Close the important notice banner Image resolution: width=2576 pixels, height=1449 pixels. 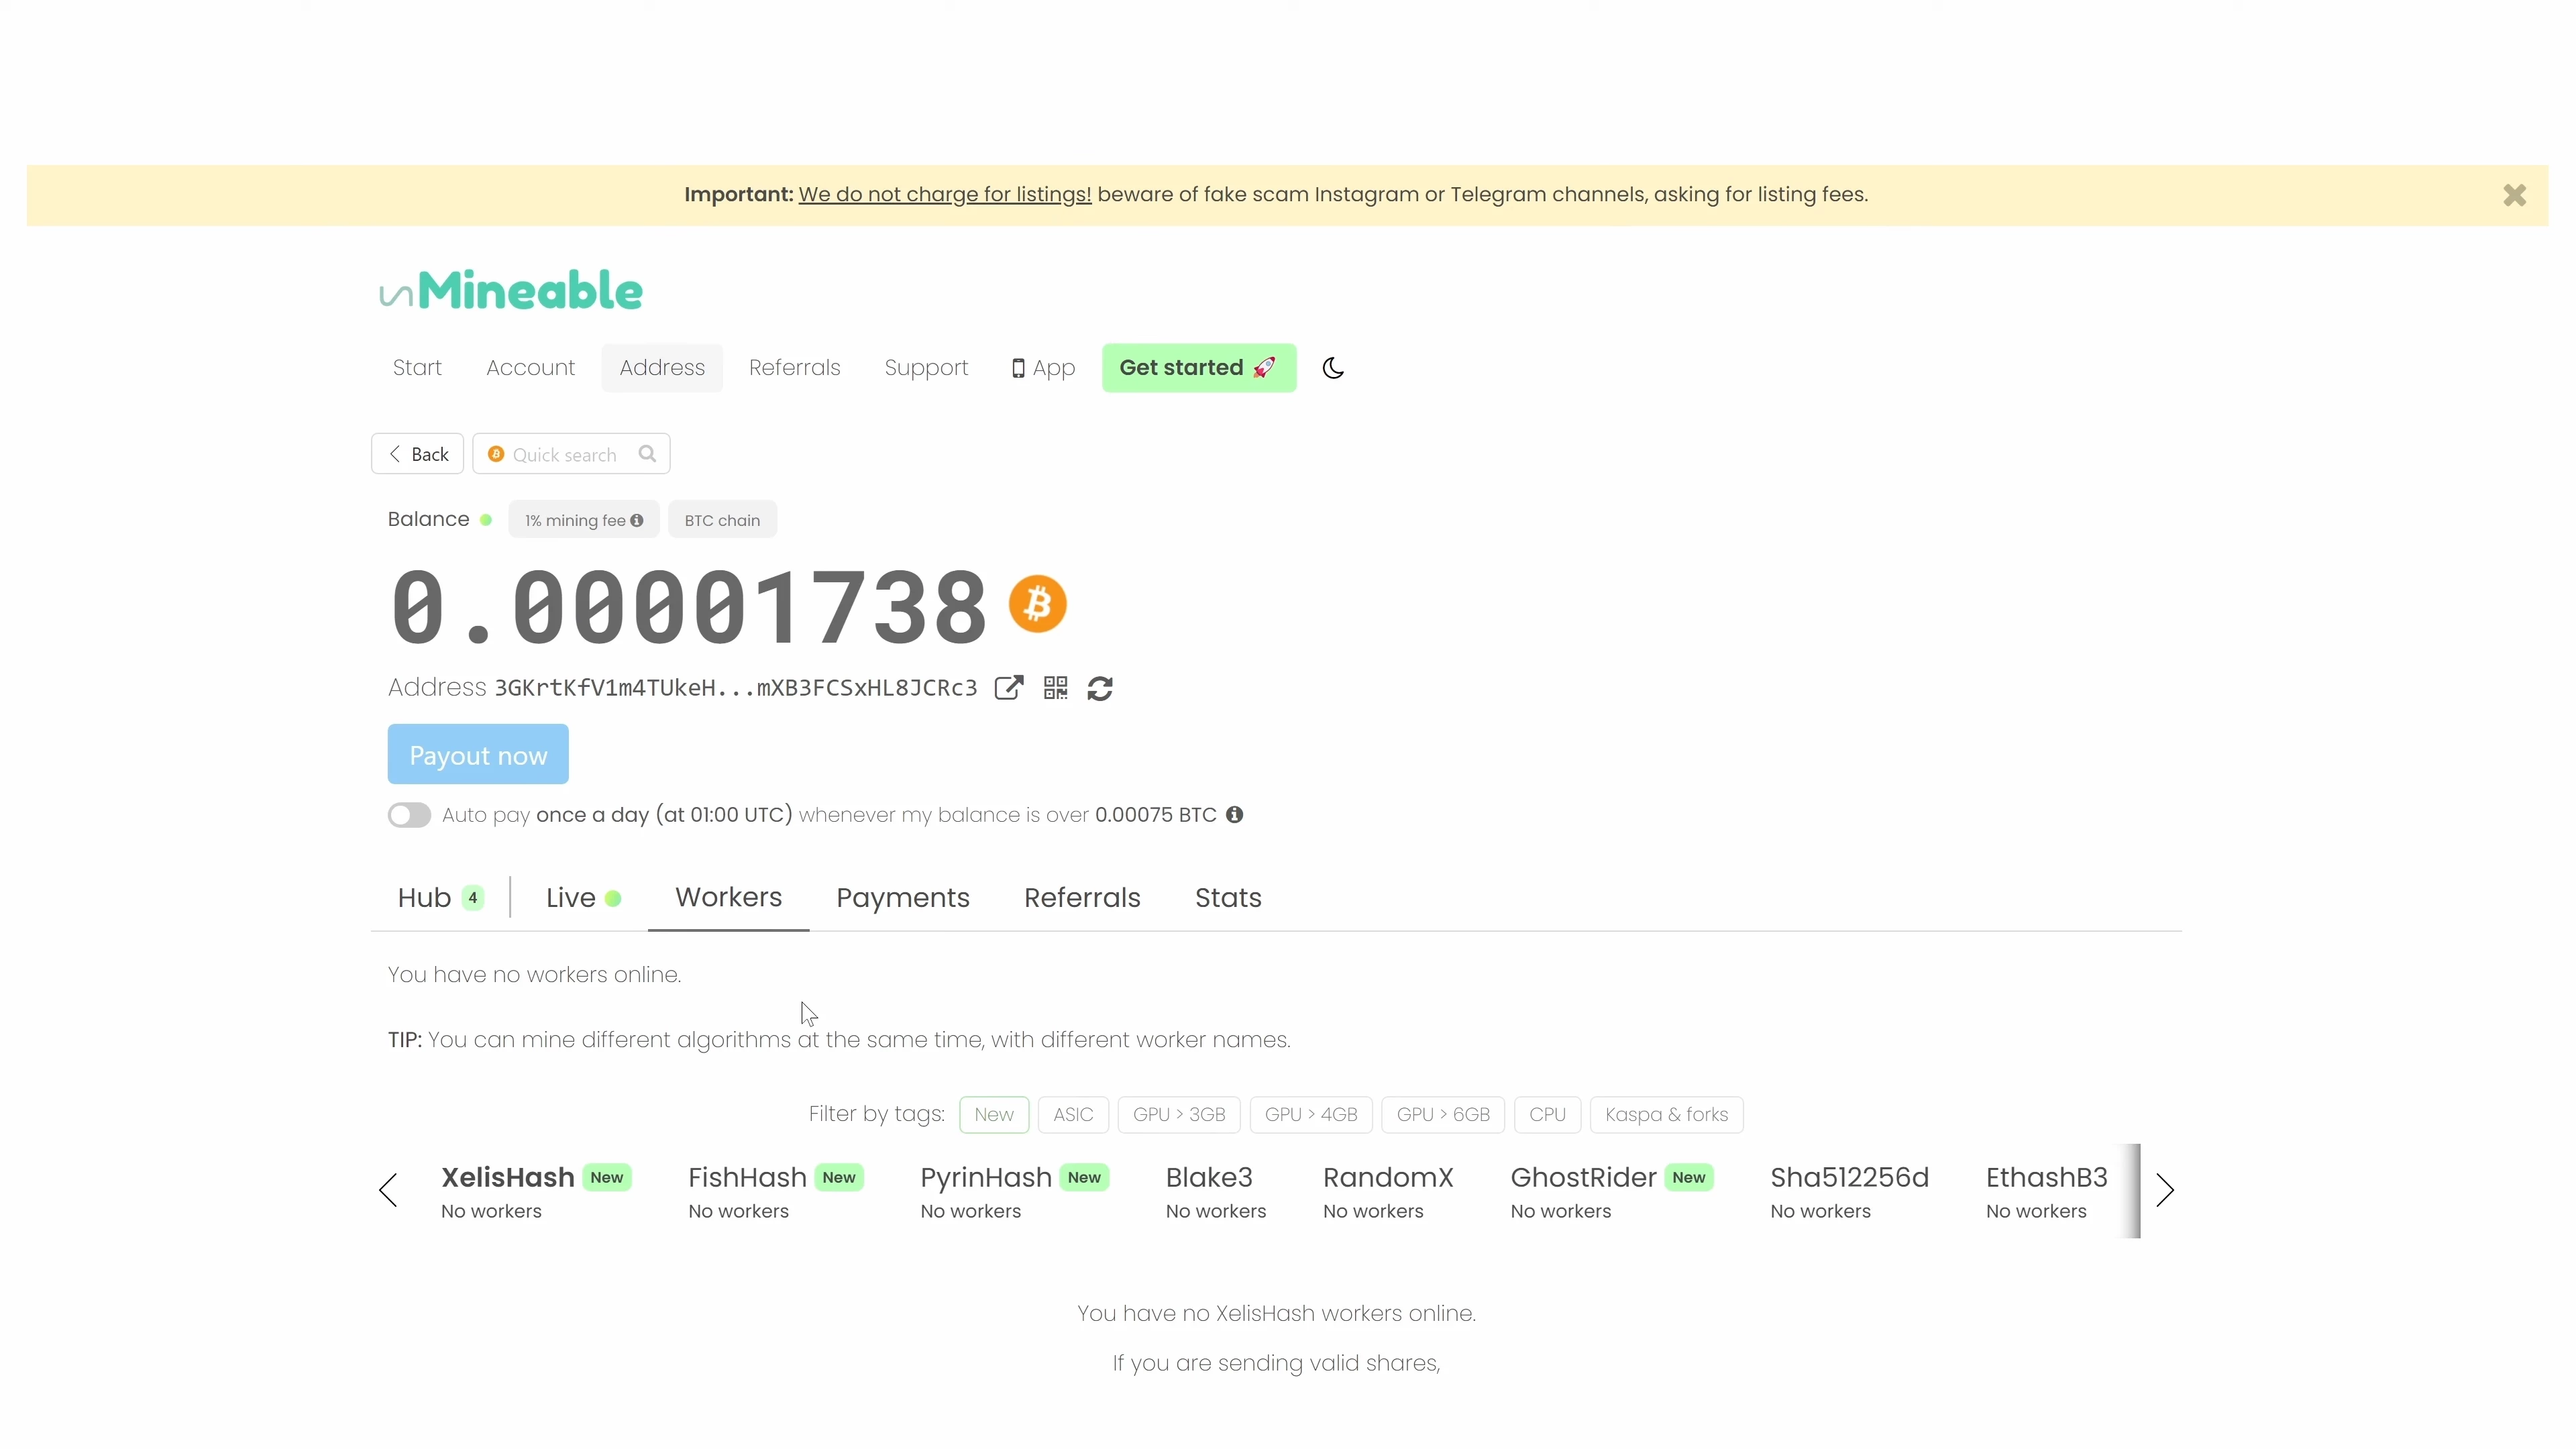(x=2514, y=195)
